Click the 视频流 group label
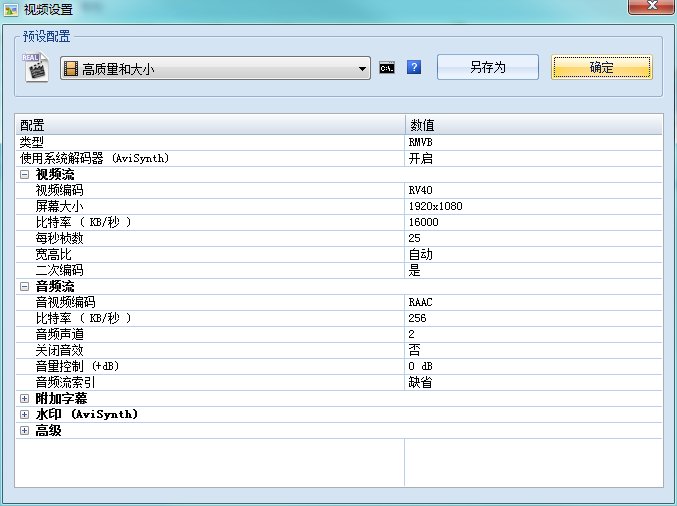This screenshot has height=506, width=677. click(55, 174)
